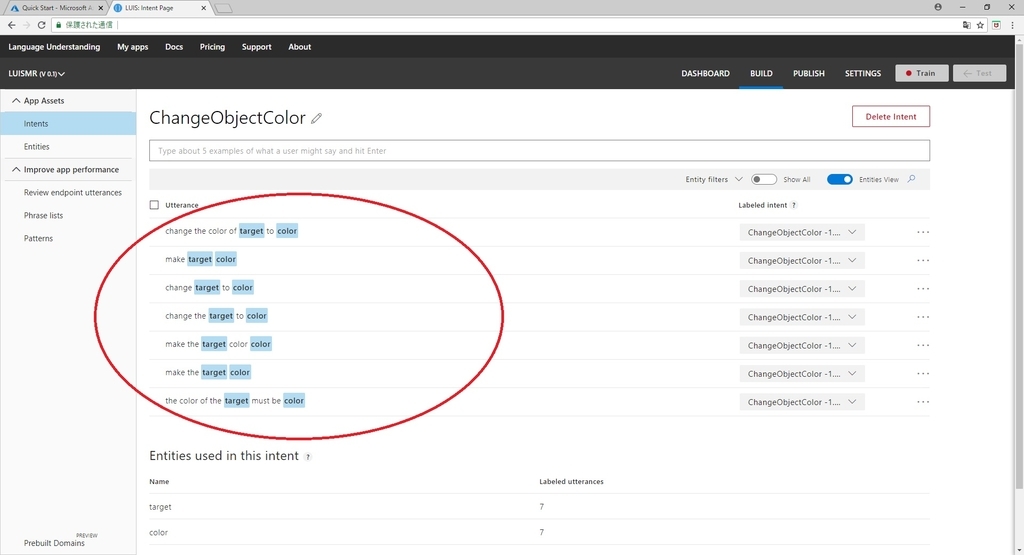1024x555 pixels.
Task: Open Patterns in sidebar
Action: click(x=38, y=238)
